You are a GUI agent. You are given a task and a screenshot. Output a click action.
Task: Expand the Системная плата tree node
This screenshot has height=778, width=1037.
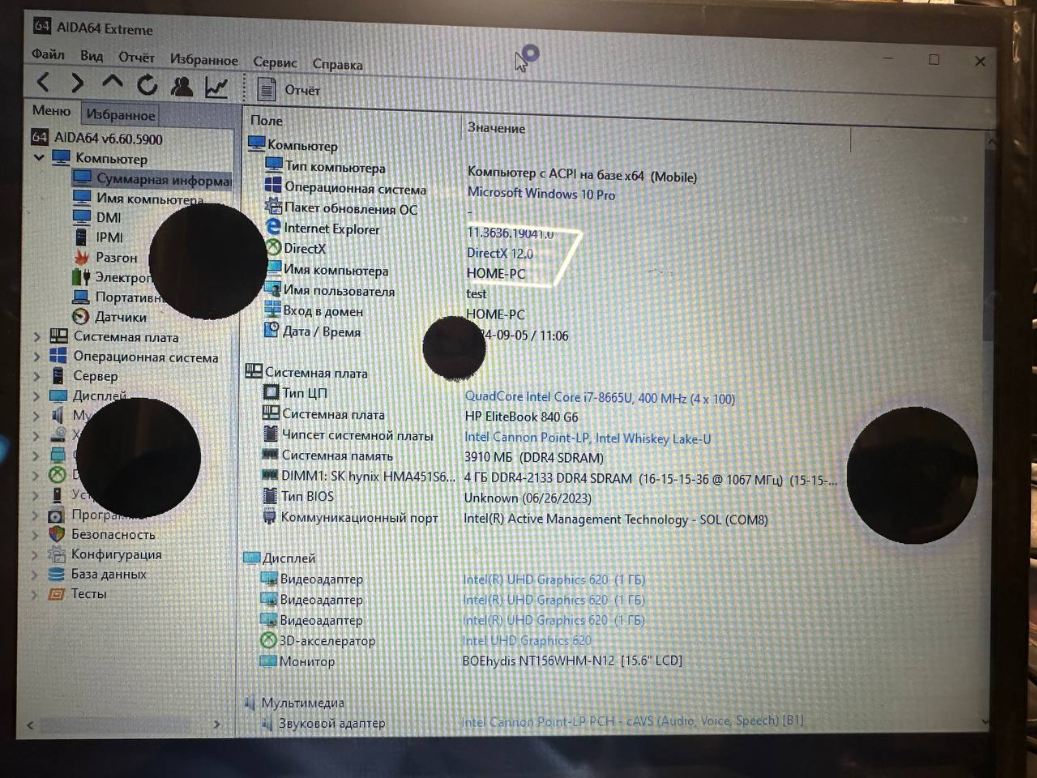click(36, 337)
